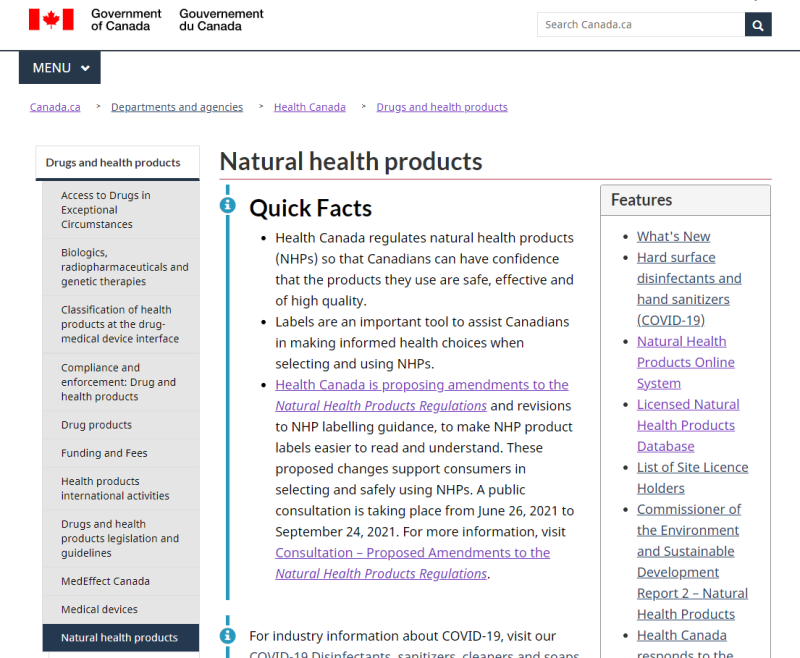Click the COVID-19 industry info circle icon
800x658 pixels.
[228, 636]
